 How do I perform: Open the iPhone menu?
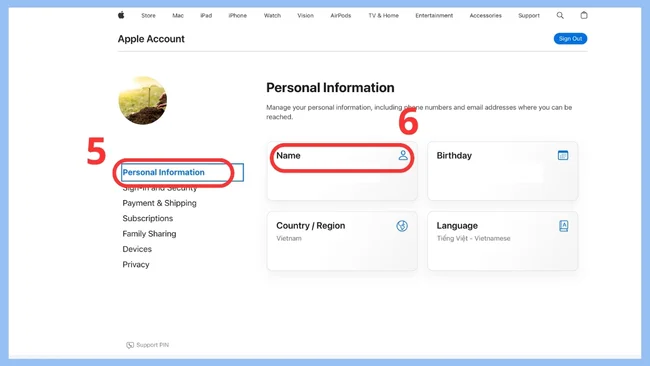[238, 15]
